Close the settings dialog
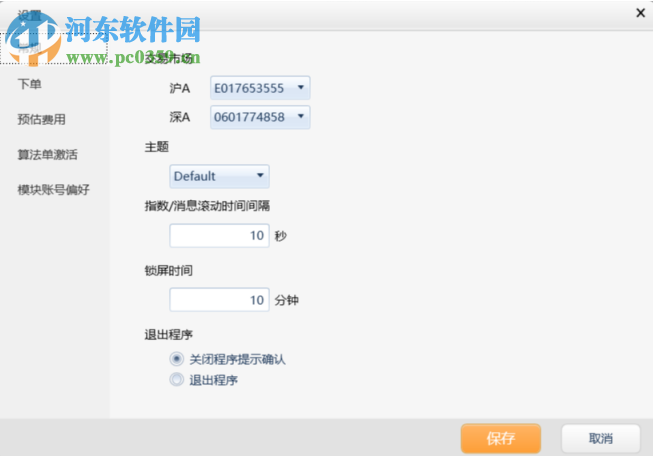The image size is (653, 456). click(x=641, y=13)
